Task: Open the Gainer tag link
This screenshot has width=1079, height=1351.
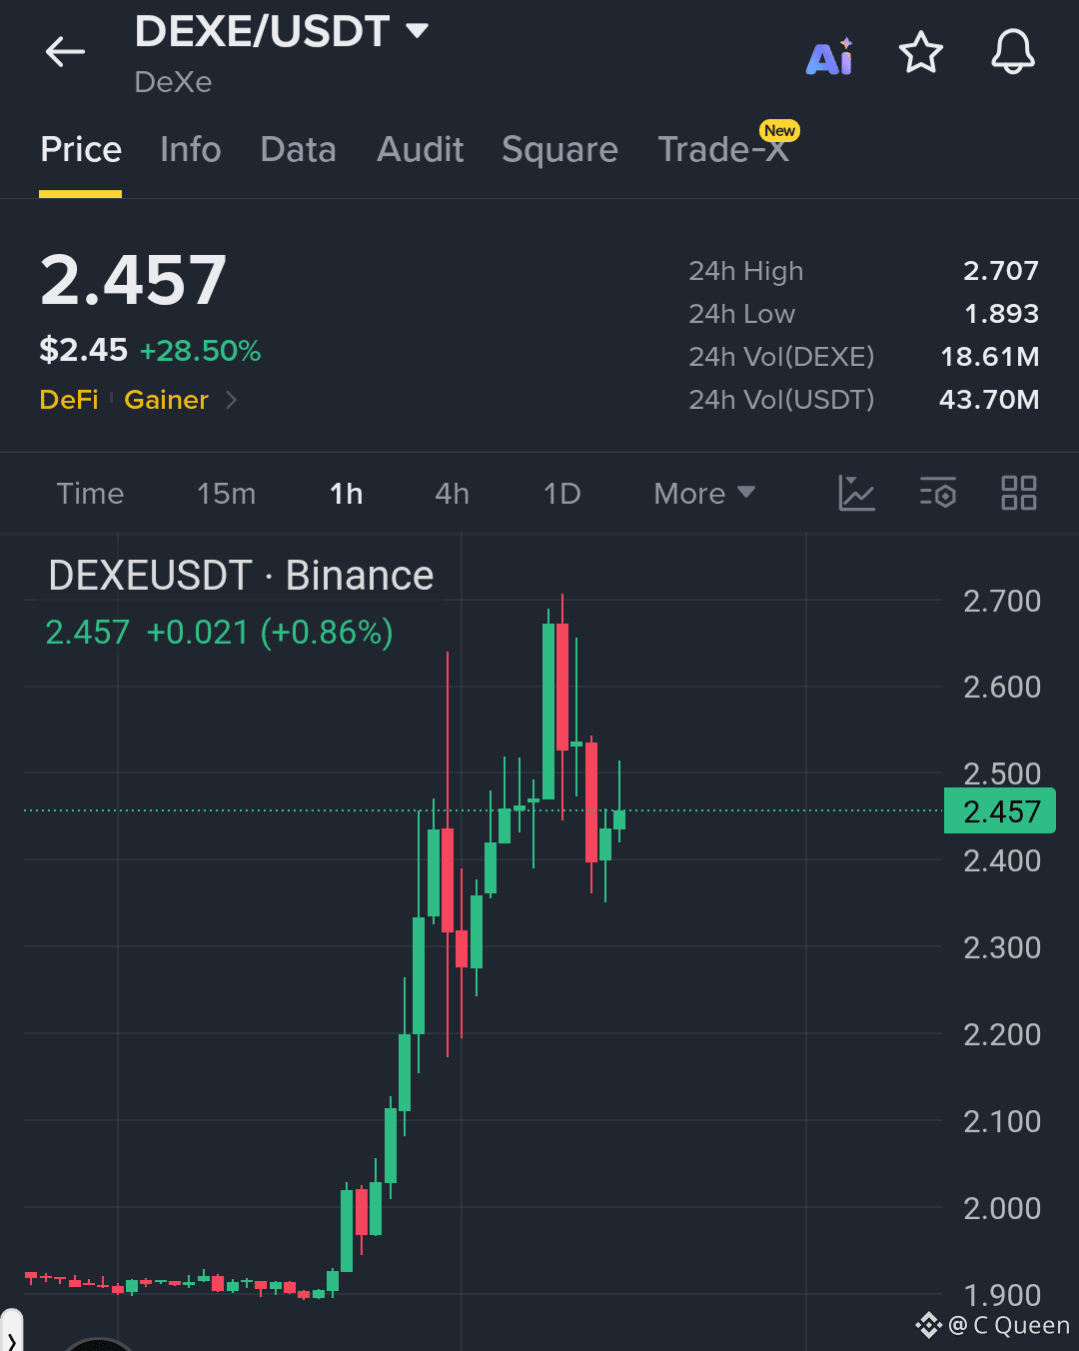Action: tap(166, 400)
